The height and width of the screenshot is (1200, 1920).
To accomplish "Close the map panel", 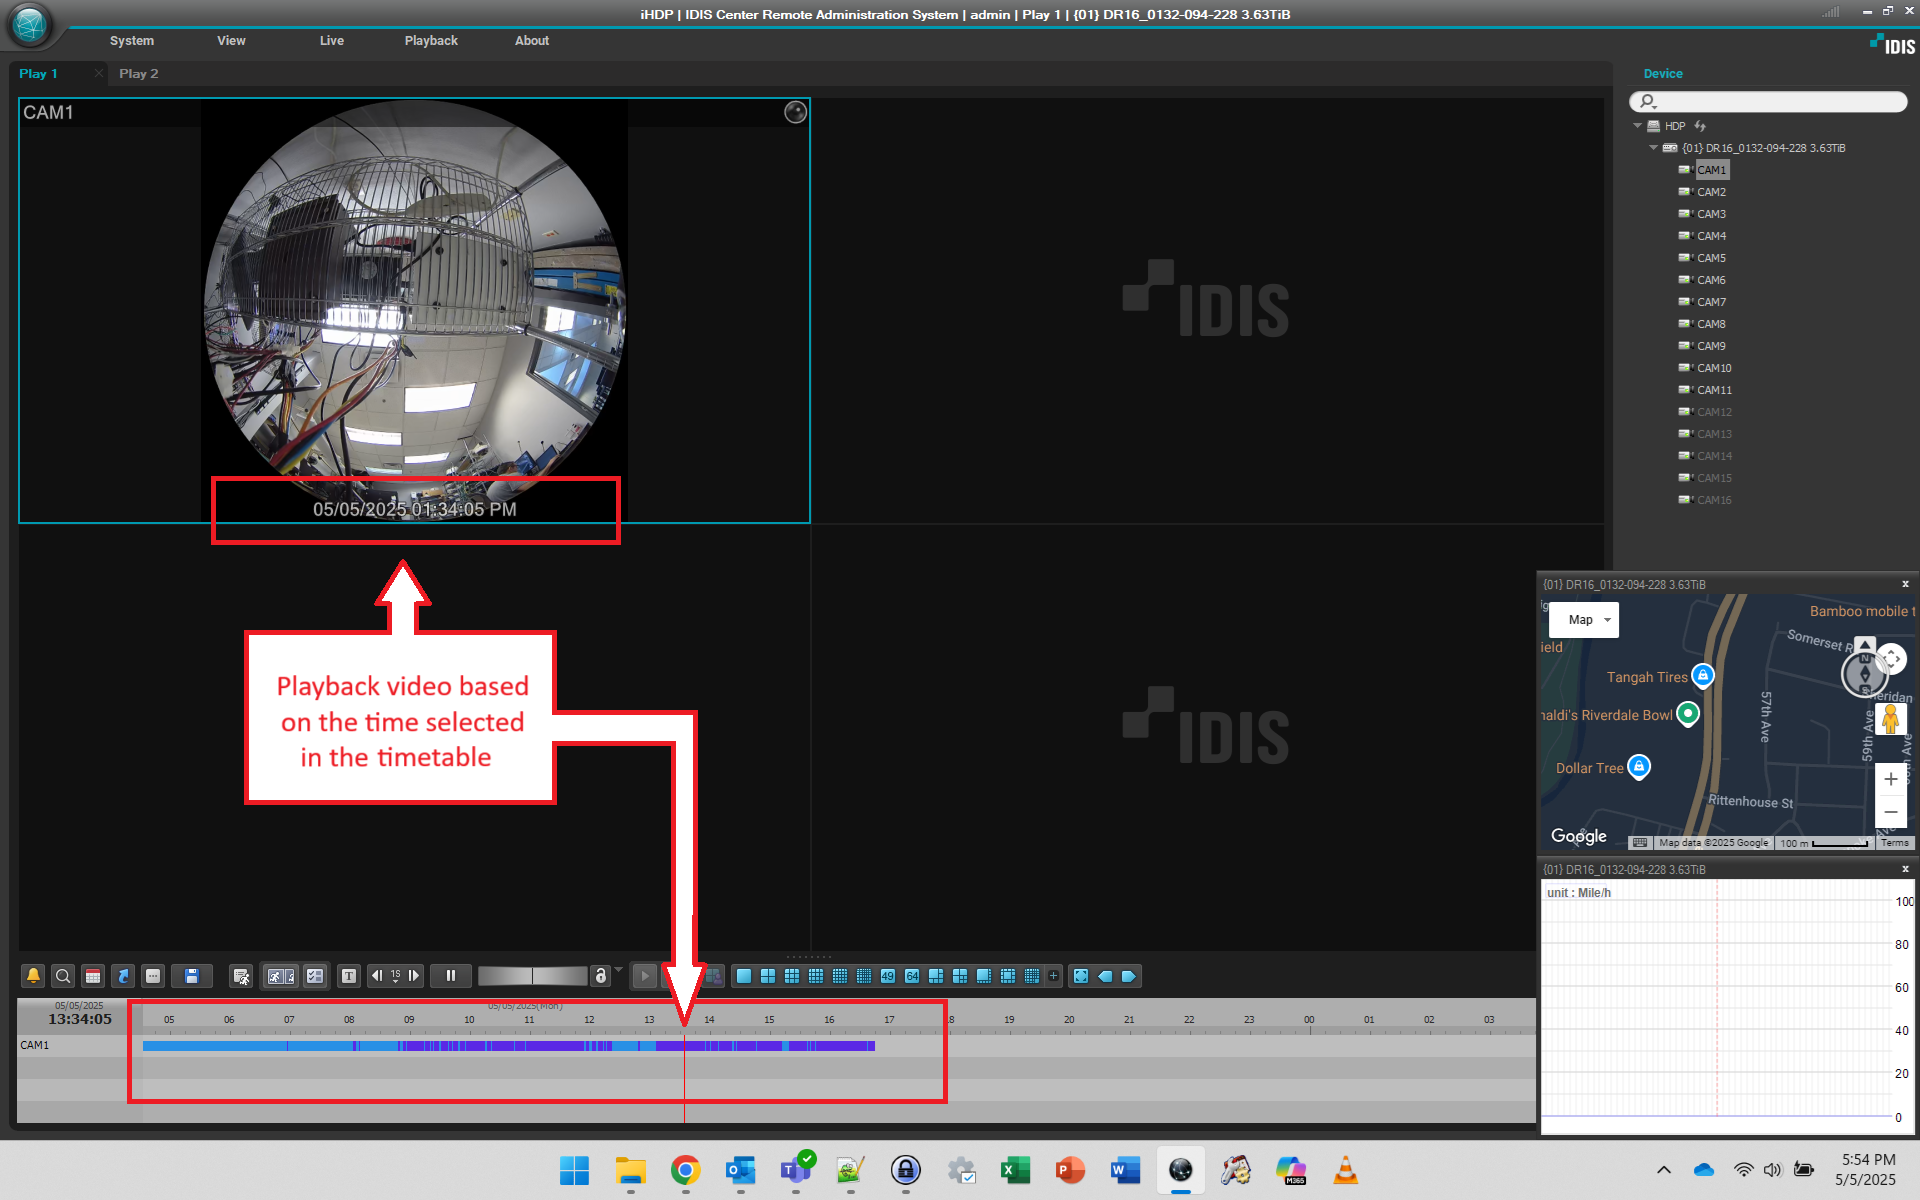I will (1905, 584).
